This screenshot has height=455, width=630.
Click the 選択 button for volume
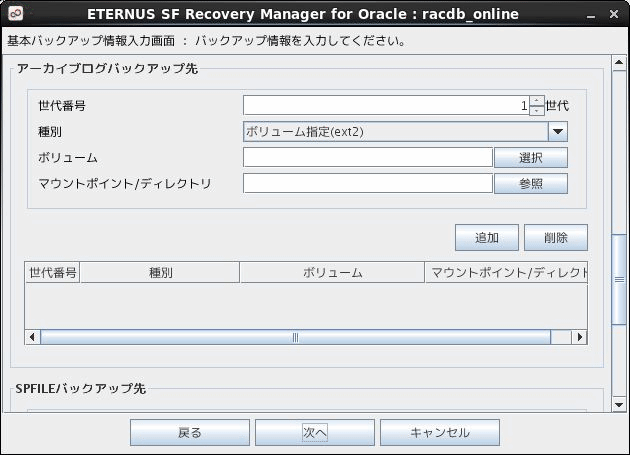click(531, 158)
